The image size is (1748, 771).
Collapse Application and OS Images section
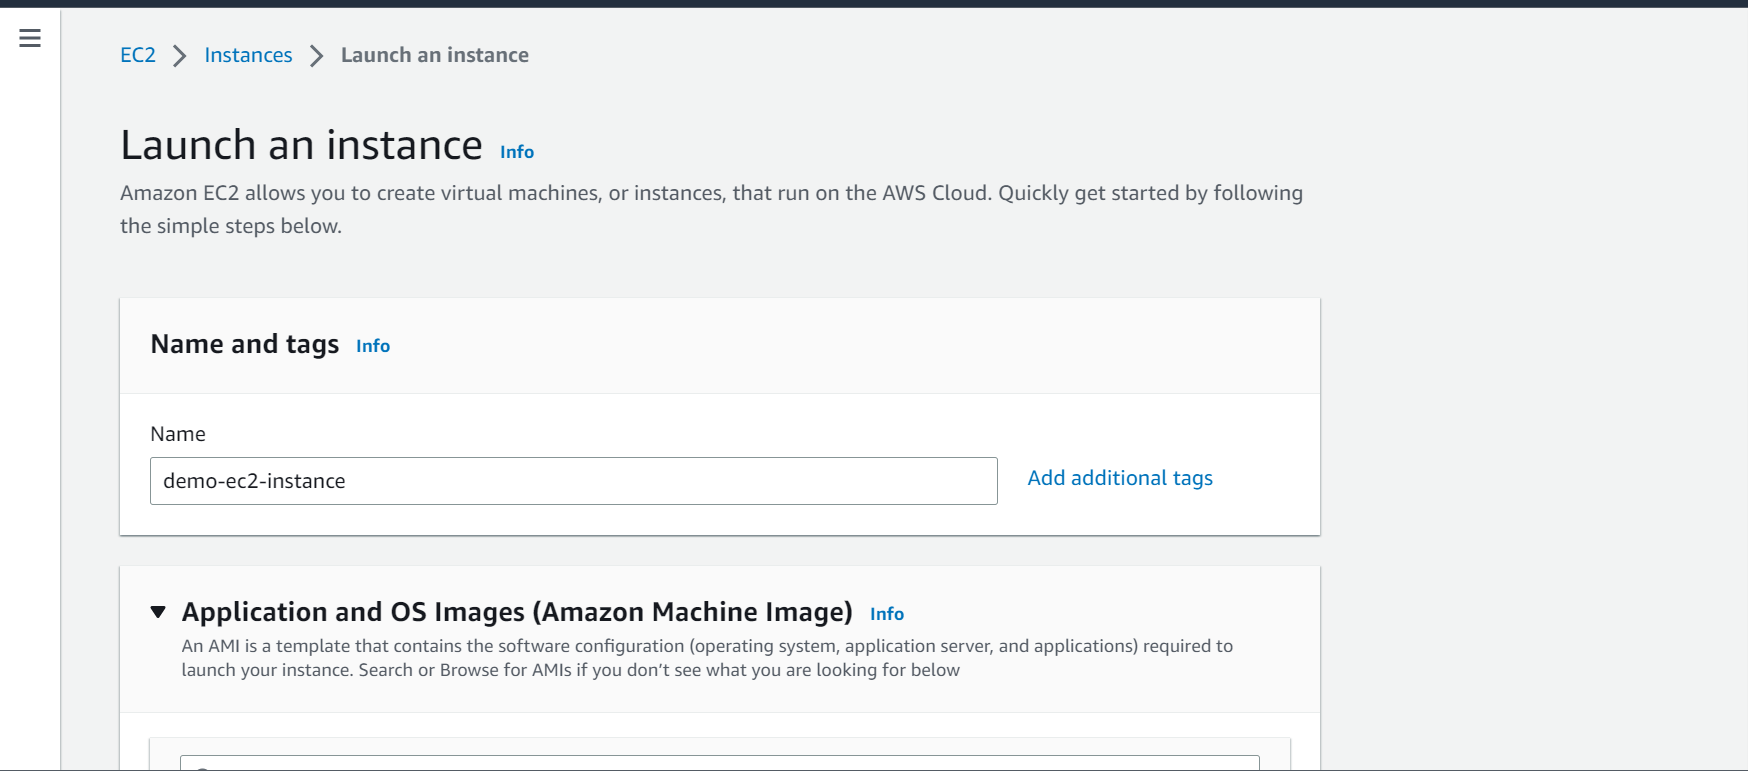point(158,612)
